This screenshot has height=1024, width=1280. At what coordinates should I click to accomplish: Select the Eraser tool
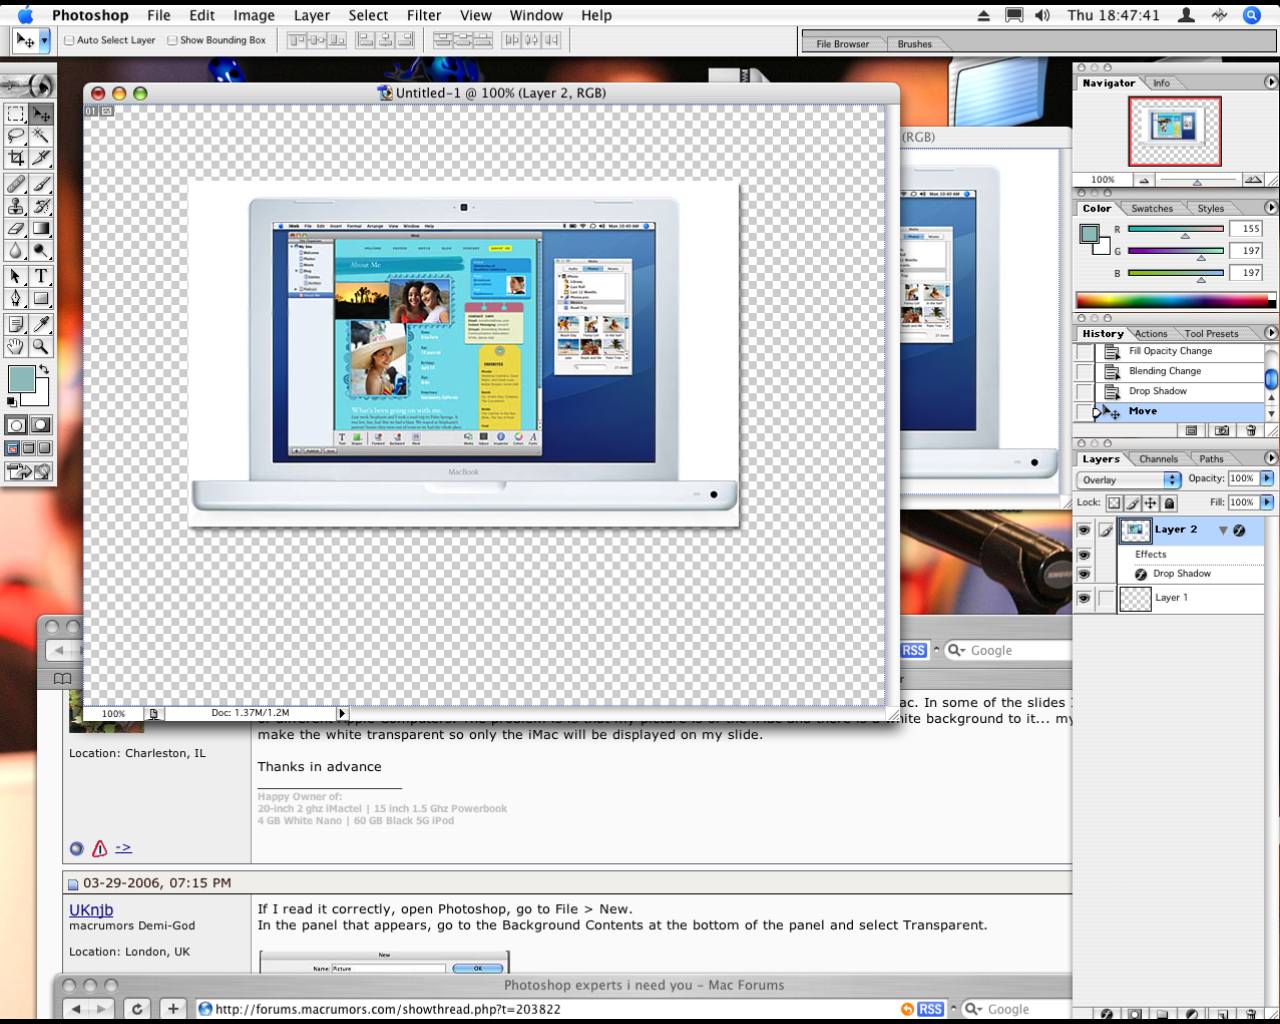(16, 228)
